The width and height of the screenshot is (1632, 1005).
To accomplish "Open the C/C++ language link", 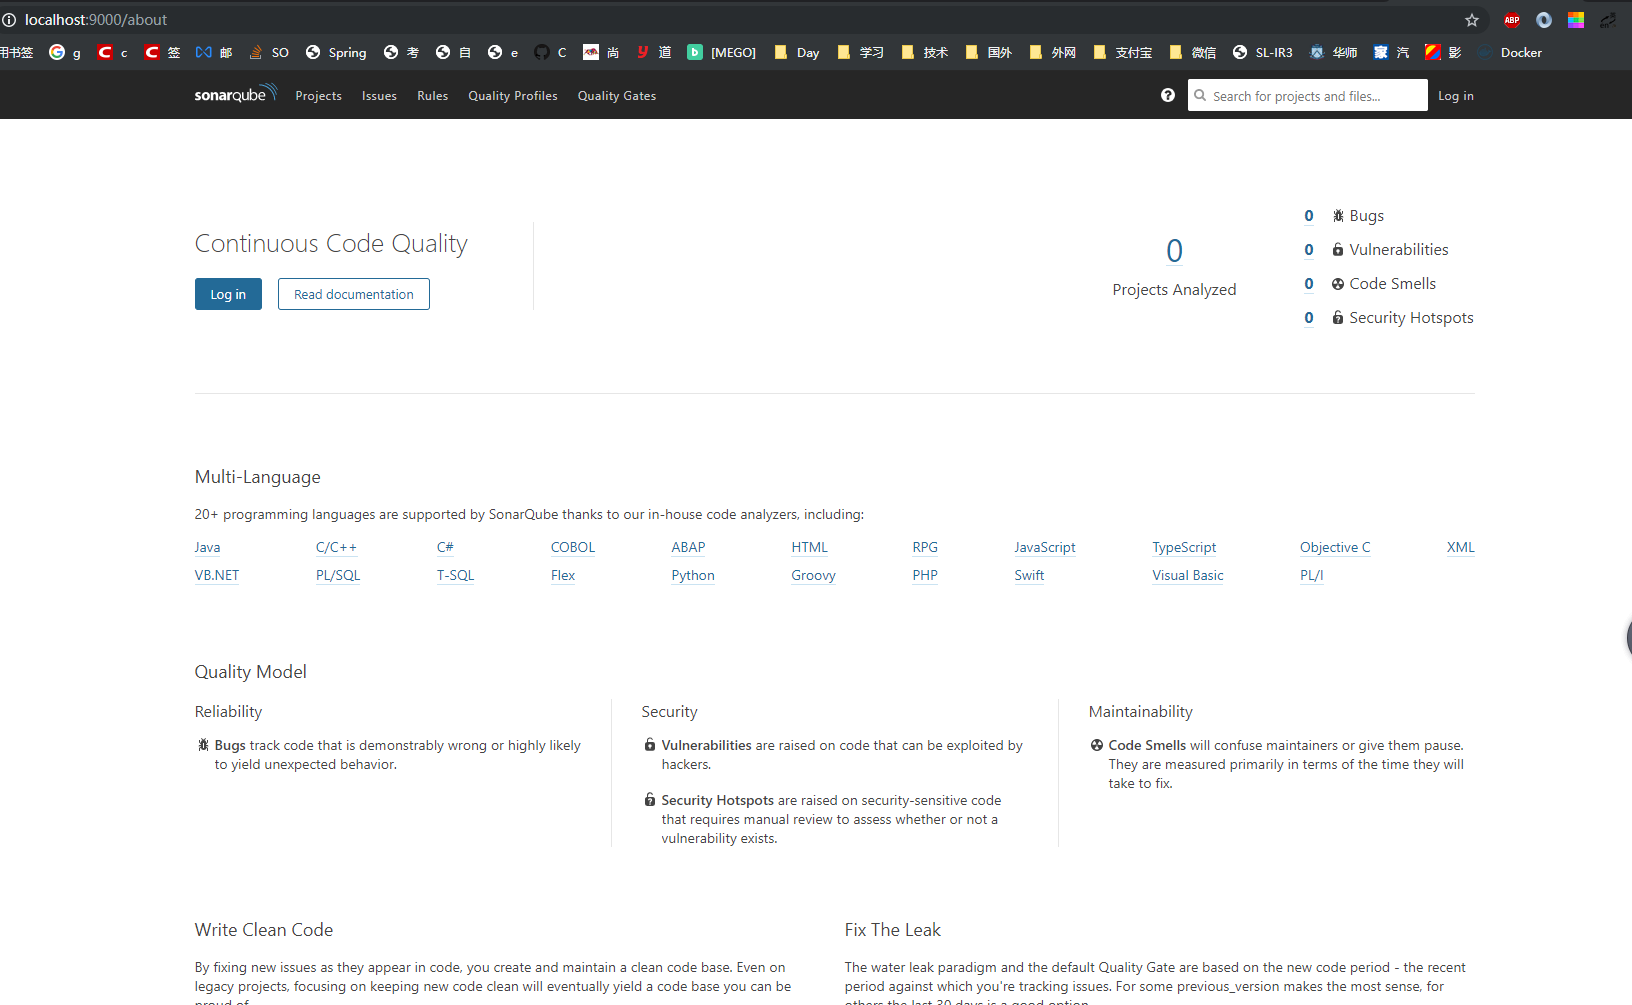I will click(336, 547).
